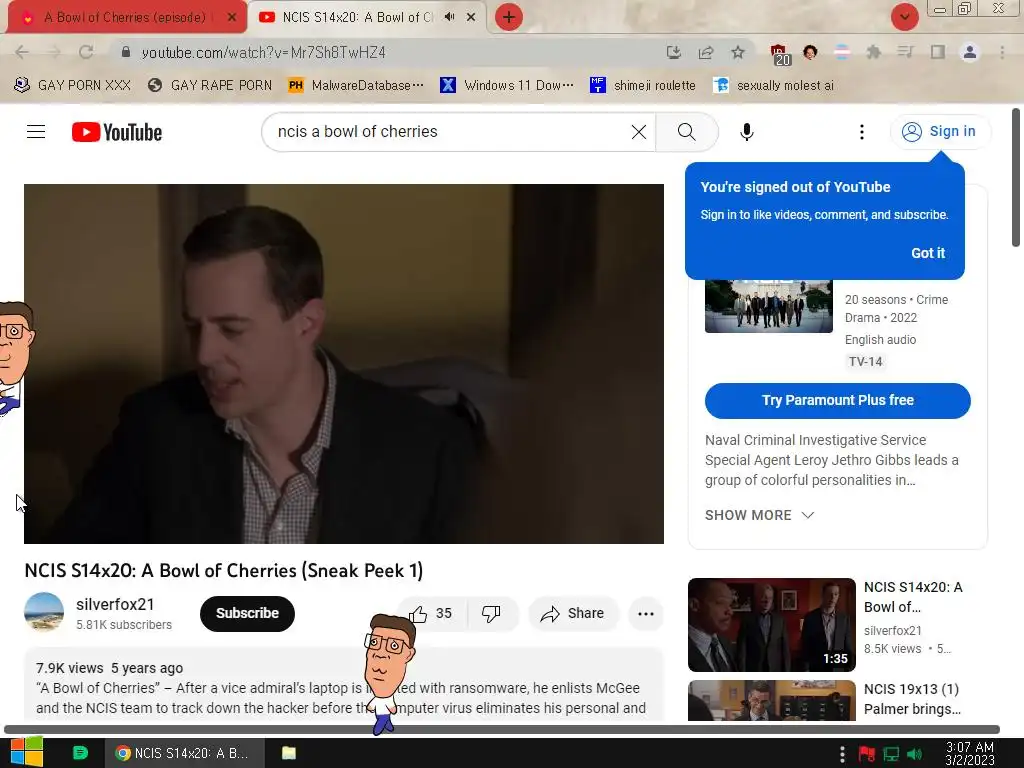
Task: Open the Extensions puzzle menu
Action: (873, 52)
